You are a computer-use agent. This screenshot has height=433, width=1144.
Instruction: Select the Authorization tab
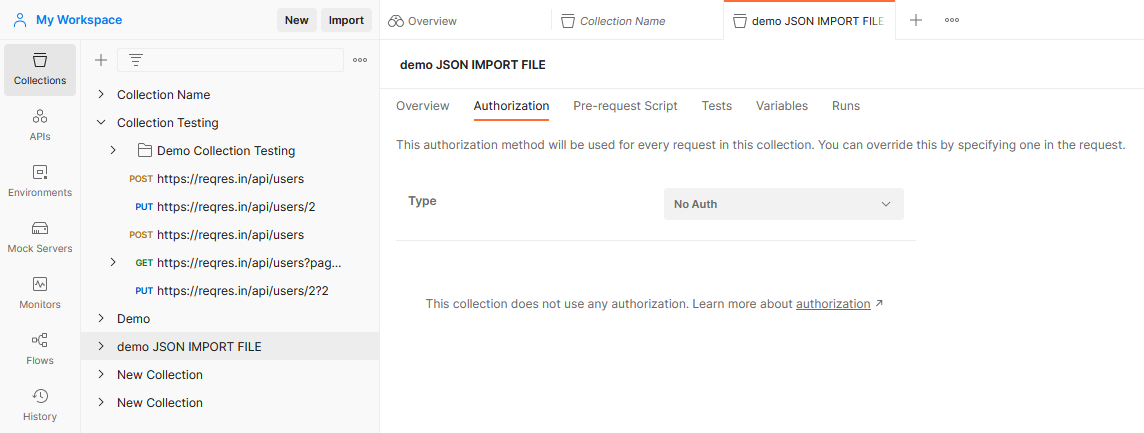click(x=511, y=106)
